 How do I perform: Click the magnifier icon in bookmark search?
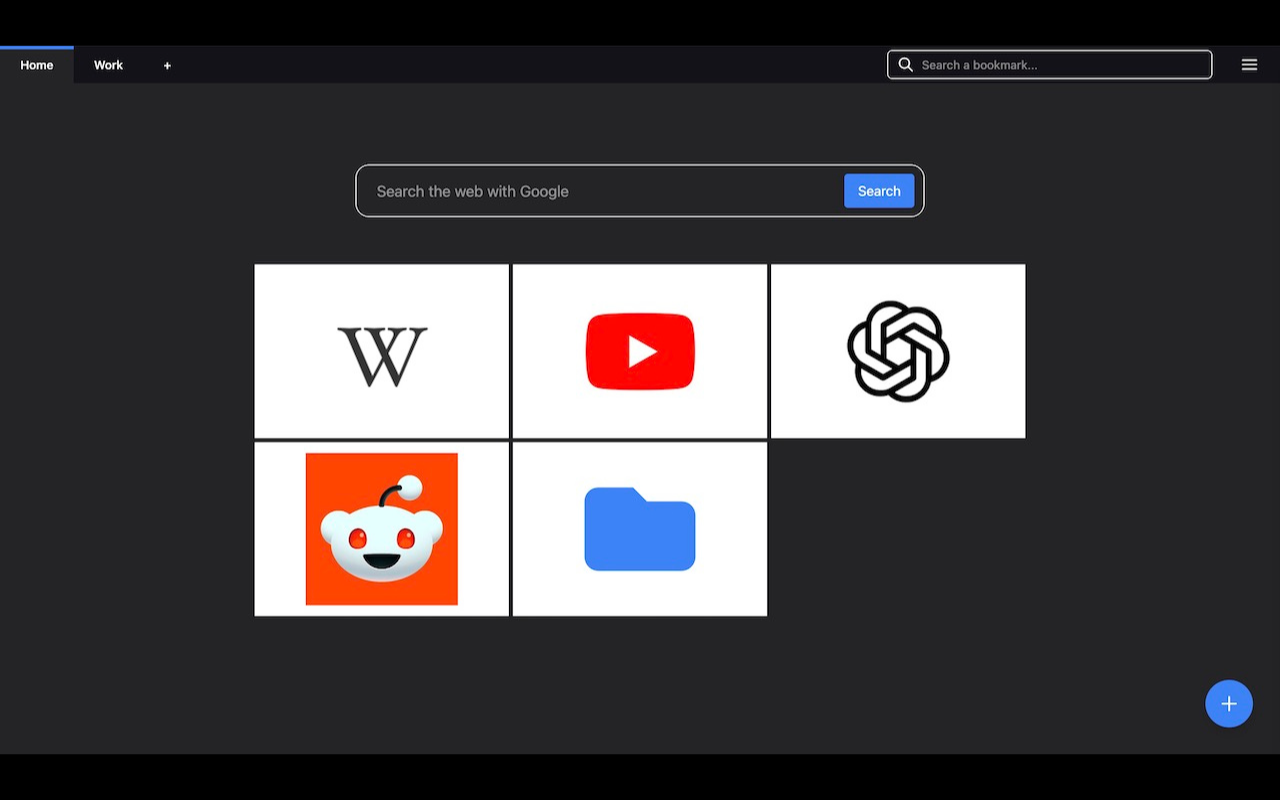click(906, 65)
